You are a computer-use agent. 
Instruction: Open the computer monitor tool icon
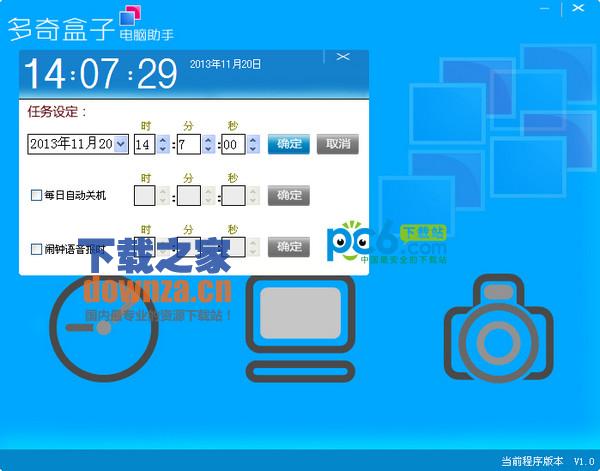[300, 328]
